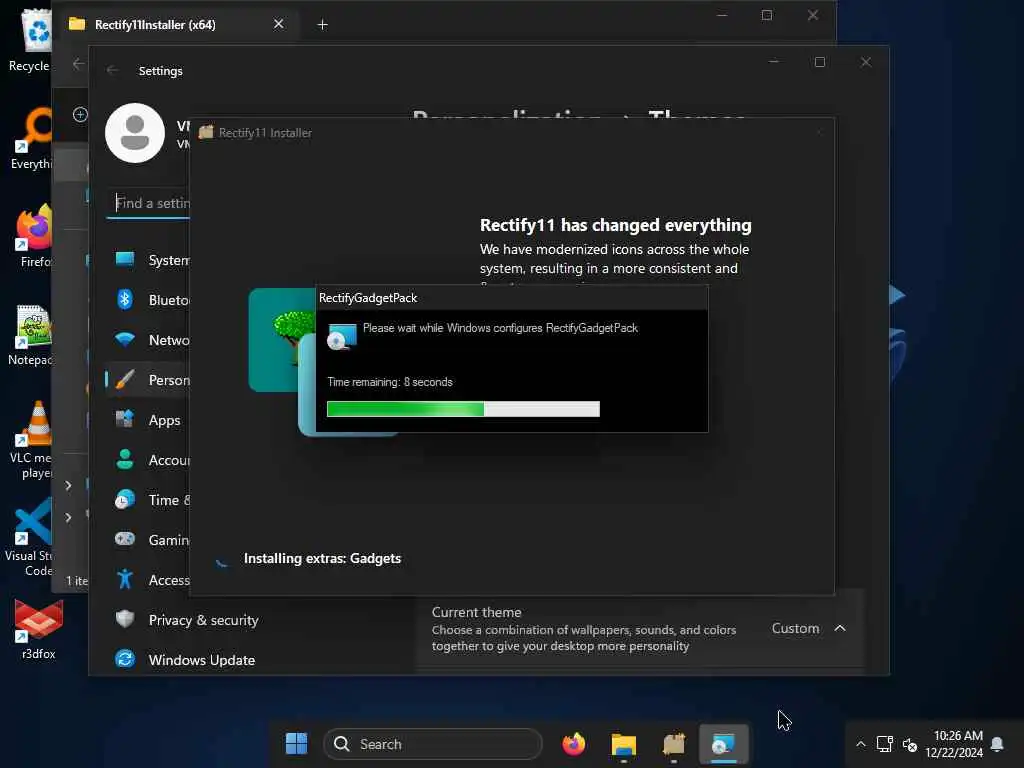This screenshot has height=768, width=1024.
Task: Click the Time & language clock icon
Action: point(124,500)
